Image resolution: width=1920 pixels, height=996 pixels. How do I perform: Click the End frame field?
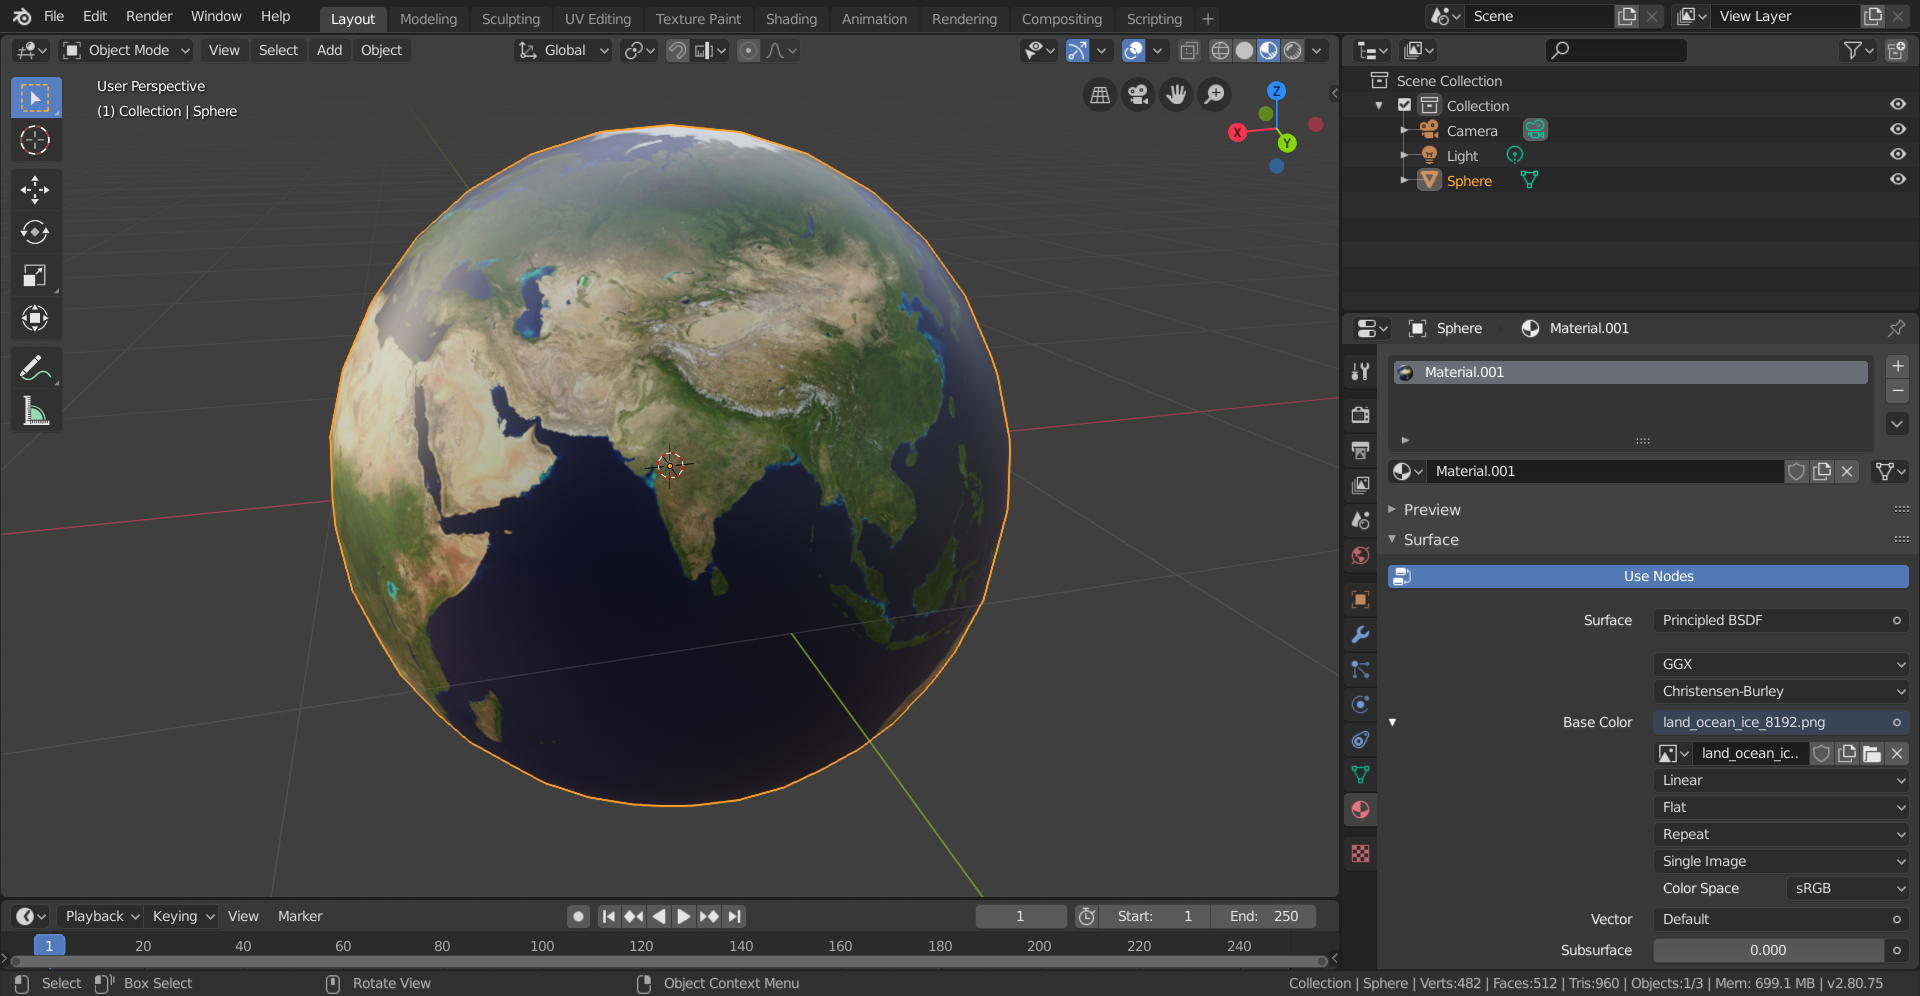coord(1263,916)
